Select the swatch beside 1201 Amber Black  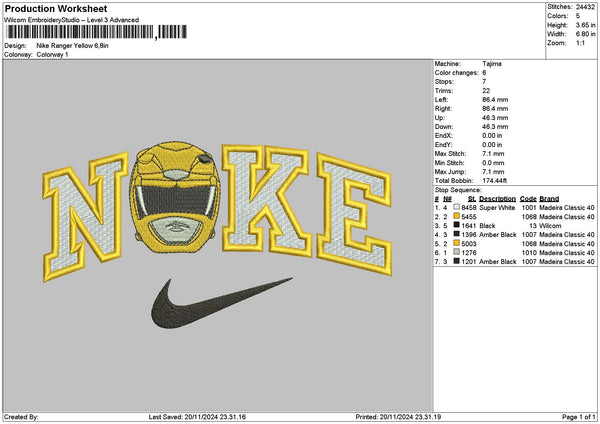pyautogui.click(x=456, y=261)
